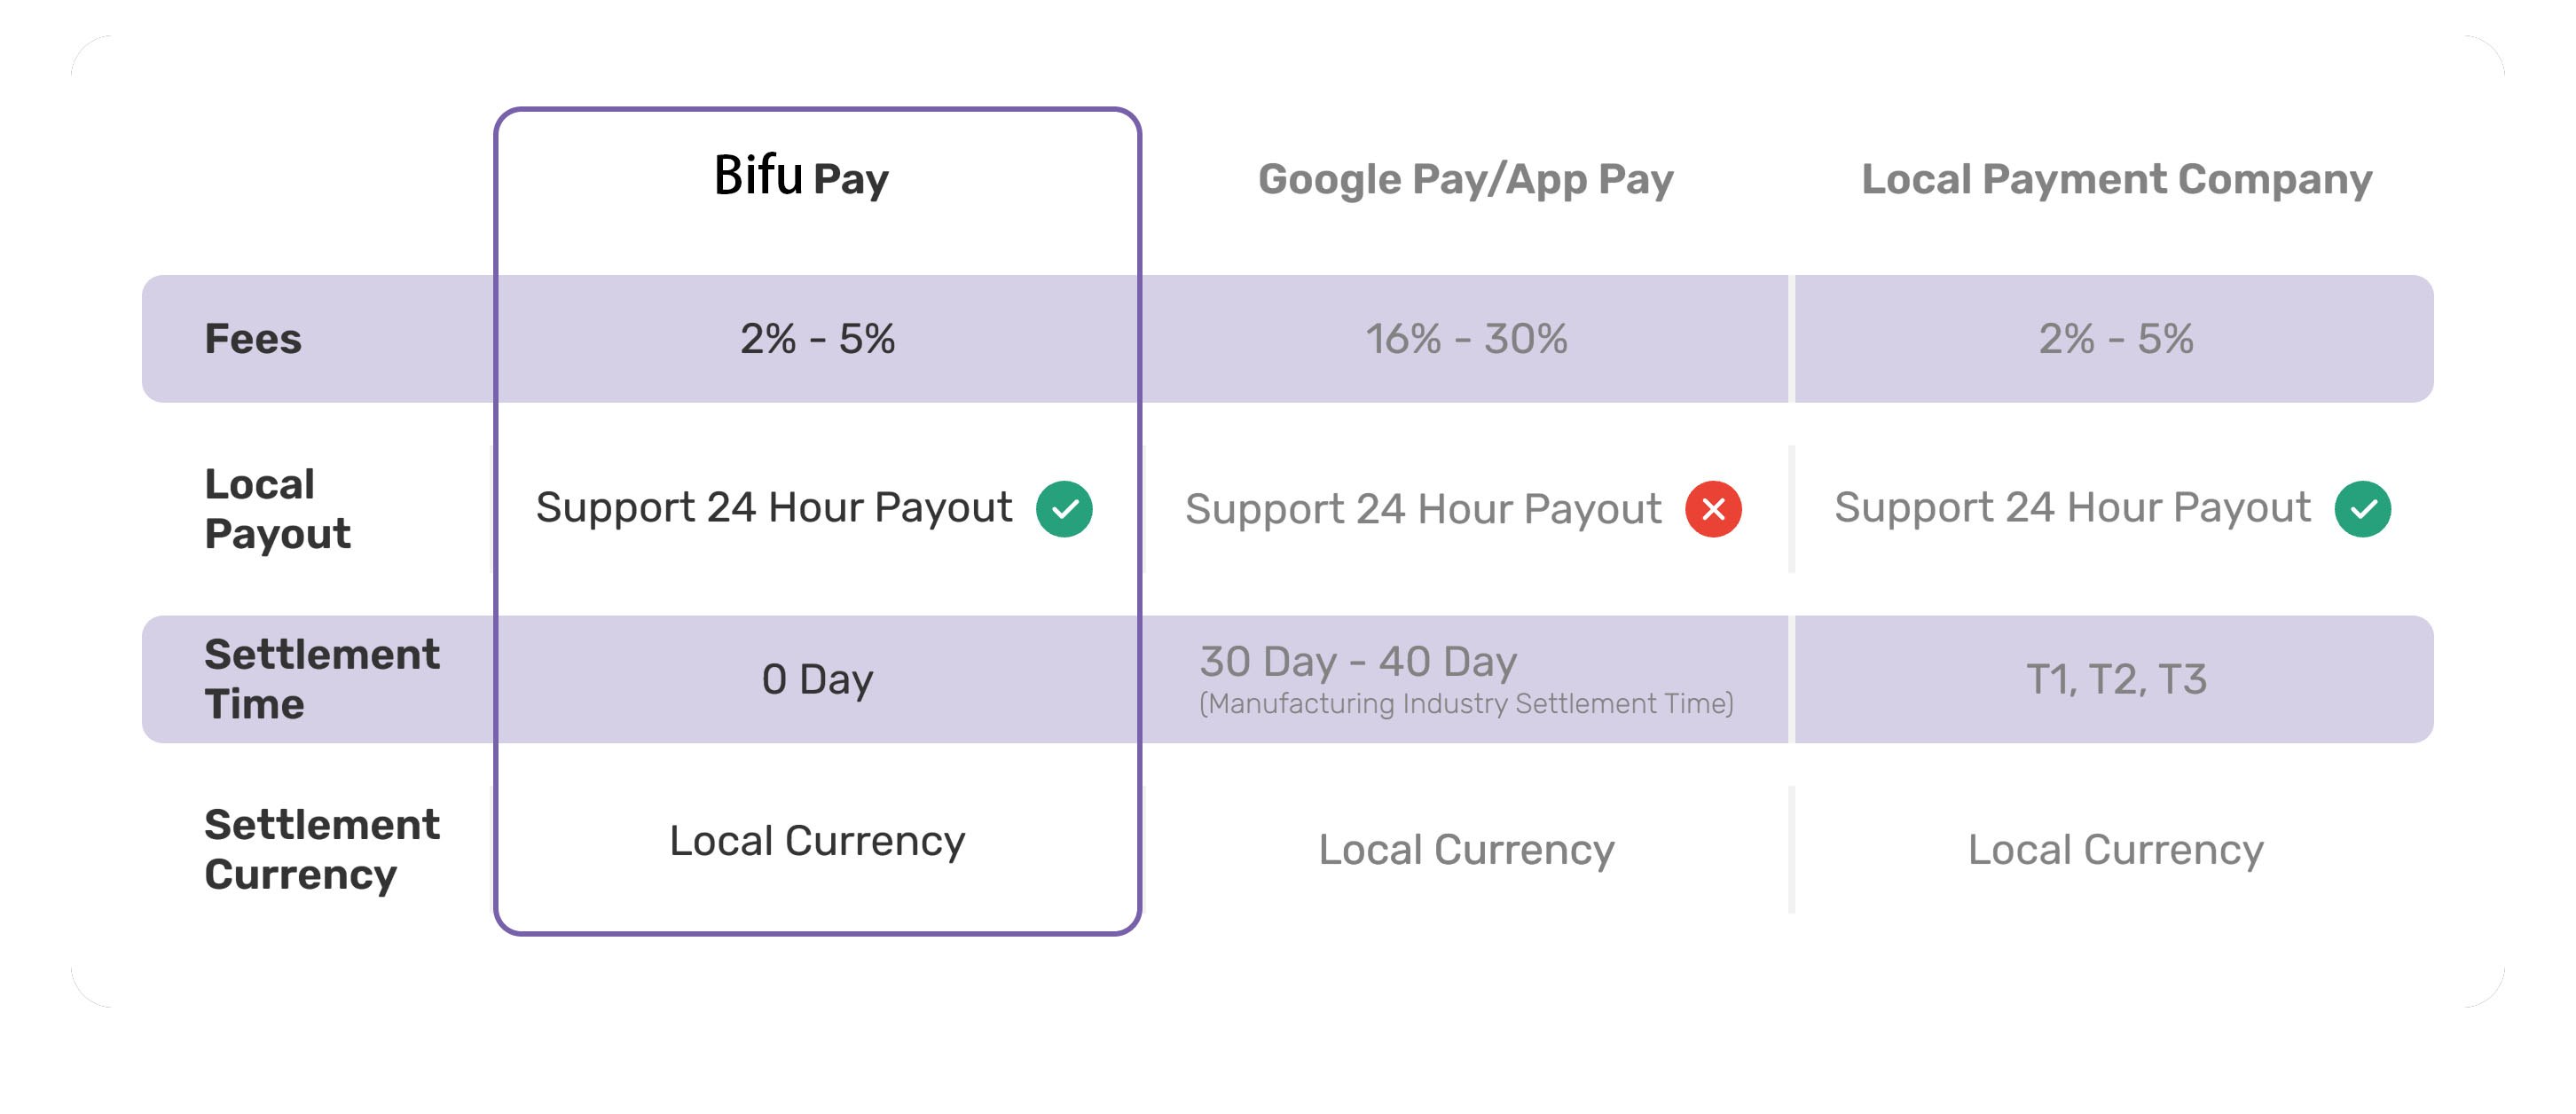Click the 16% - 30% fee value
Image resolution: width=2576 pixels, height=1114 pixels.
point(1466,339)
